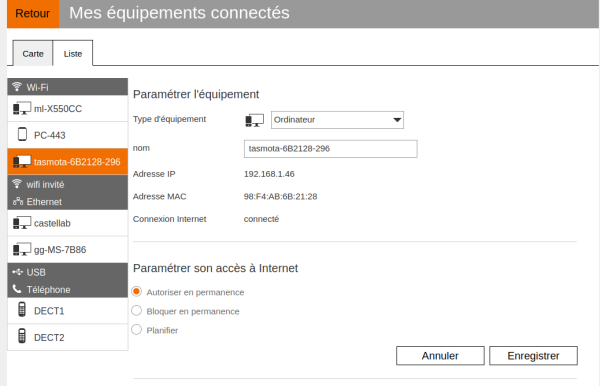The height and width of the screenshot is (386, 600).
Task: Click the nom field containing tasmota-6B2128-296
Action: [331, 149]
